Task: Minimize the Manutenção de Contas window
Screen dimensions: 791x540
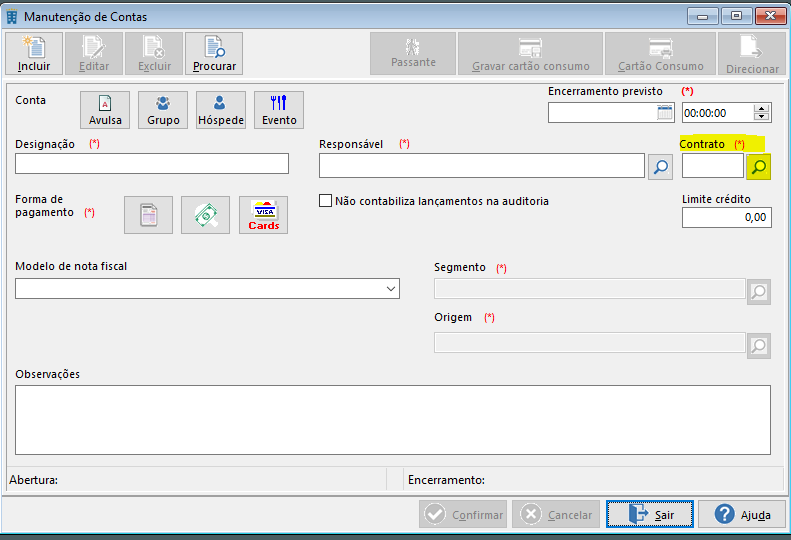Action: click(702, 16)
